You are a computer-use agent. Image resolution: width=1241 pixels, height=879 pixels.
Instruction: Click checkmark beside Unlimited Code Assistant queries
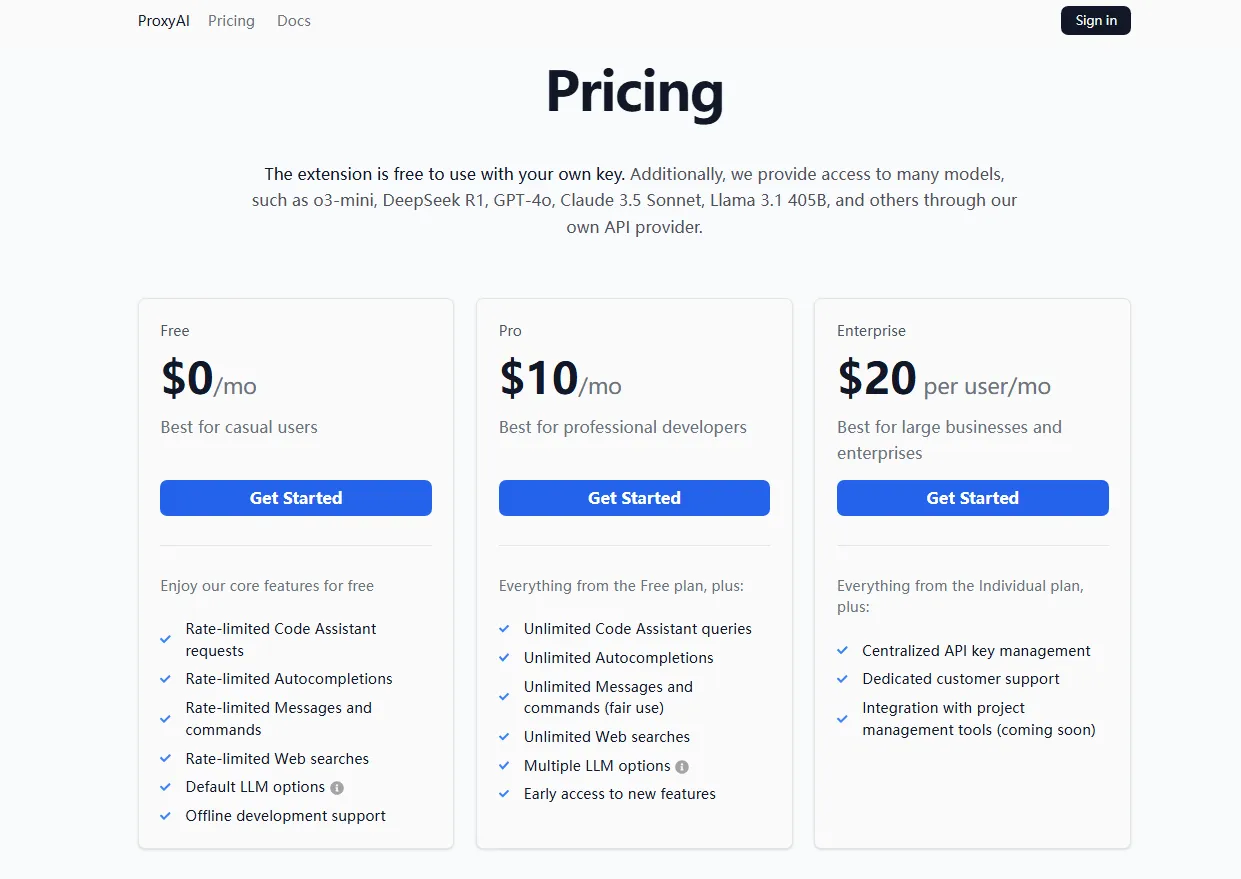(504, 629)
